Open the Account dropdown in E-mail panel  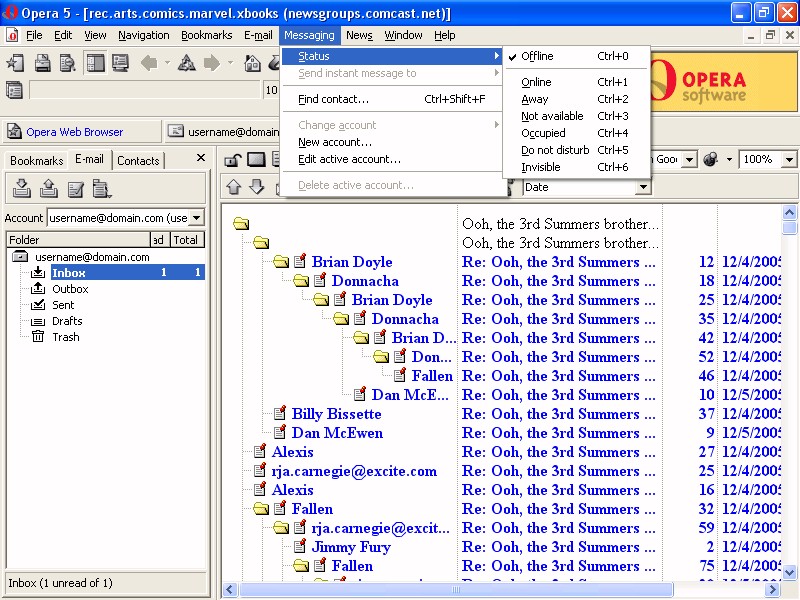click(197, 218)
